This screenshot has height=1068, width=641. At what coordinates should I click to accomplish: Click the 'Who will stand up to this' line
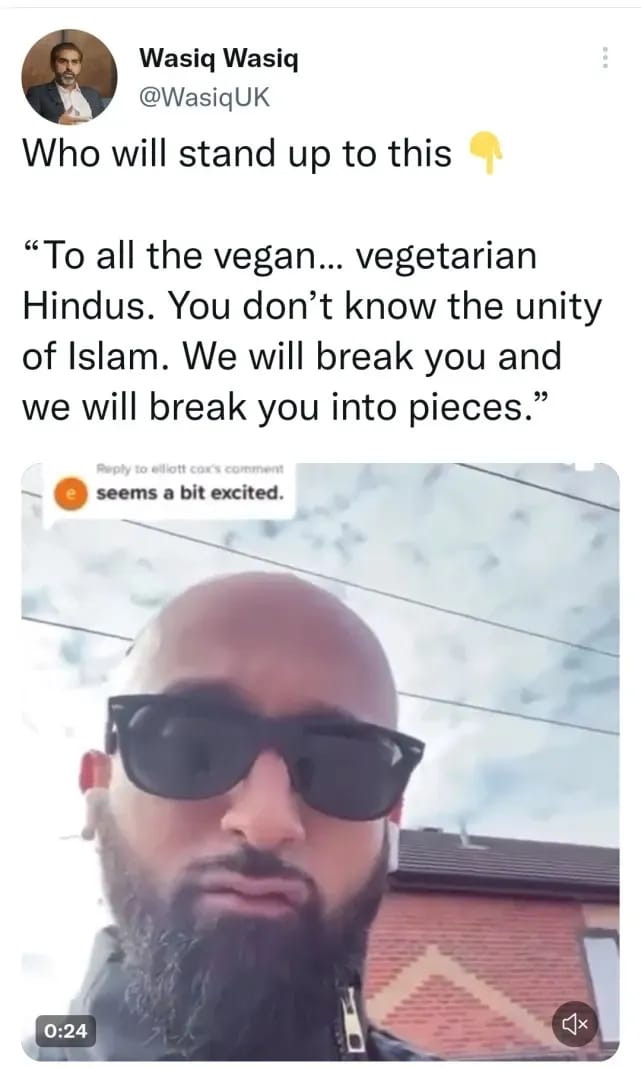pyautogui.click(x=237, y=153)
